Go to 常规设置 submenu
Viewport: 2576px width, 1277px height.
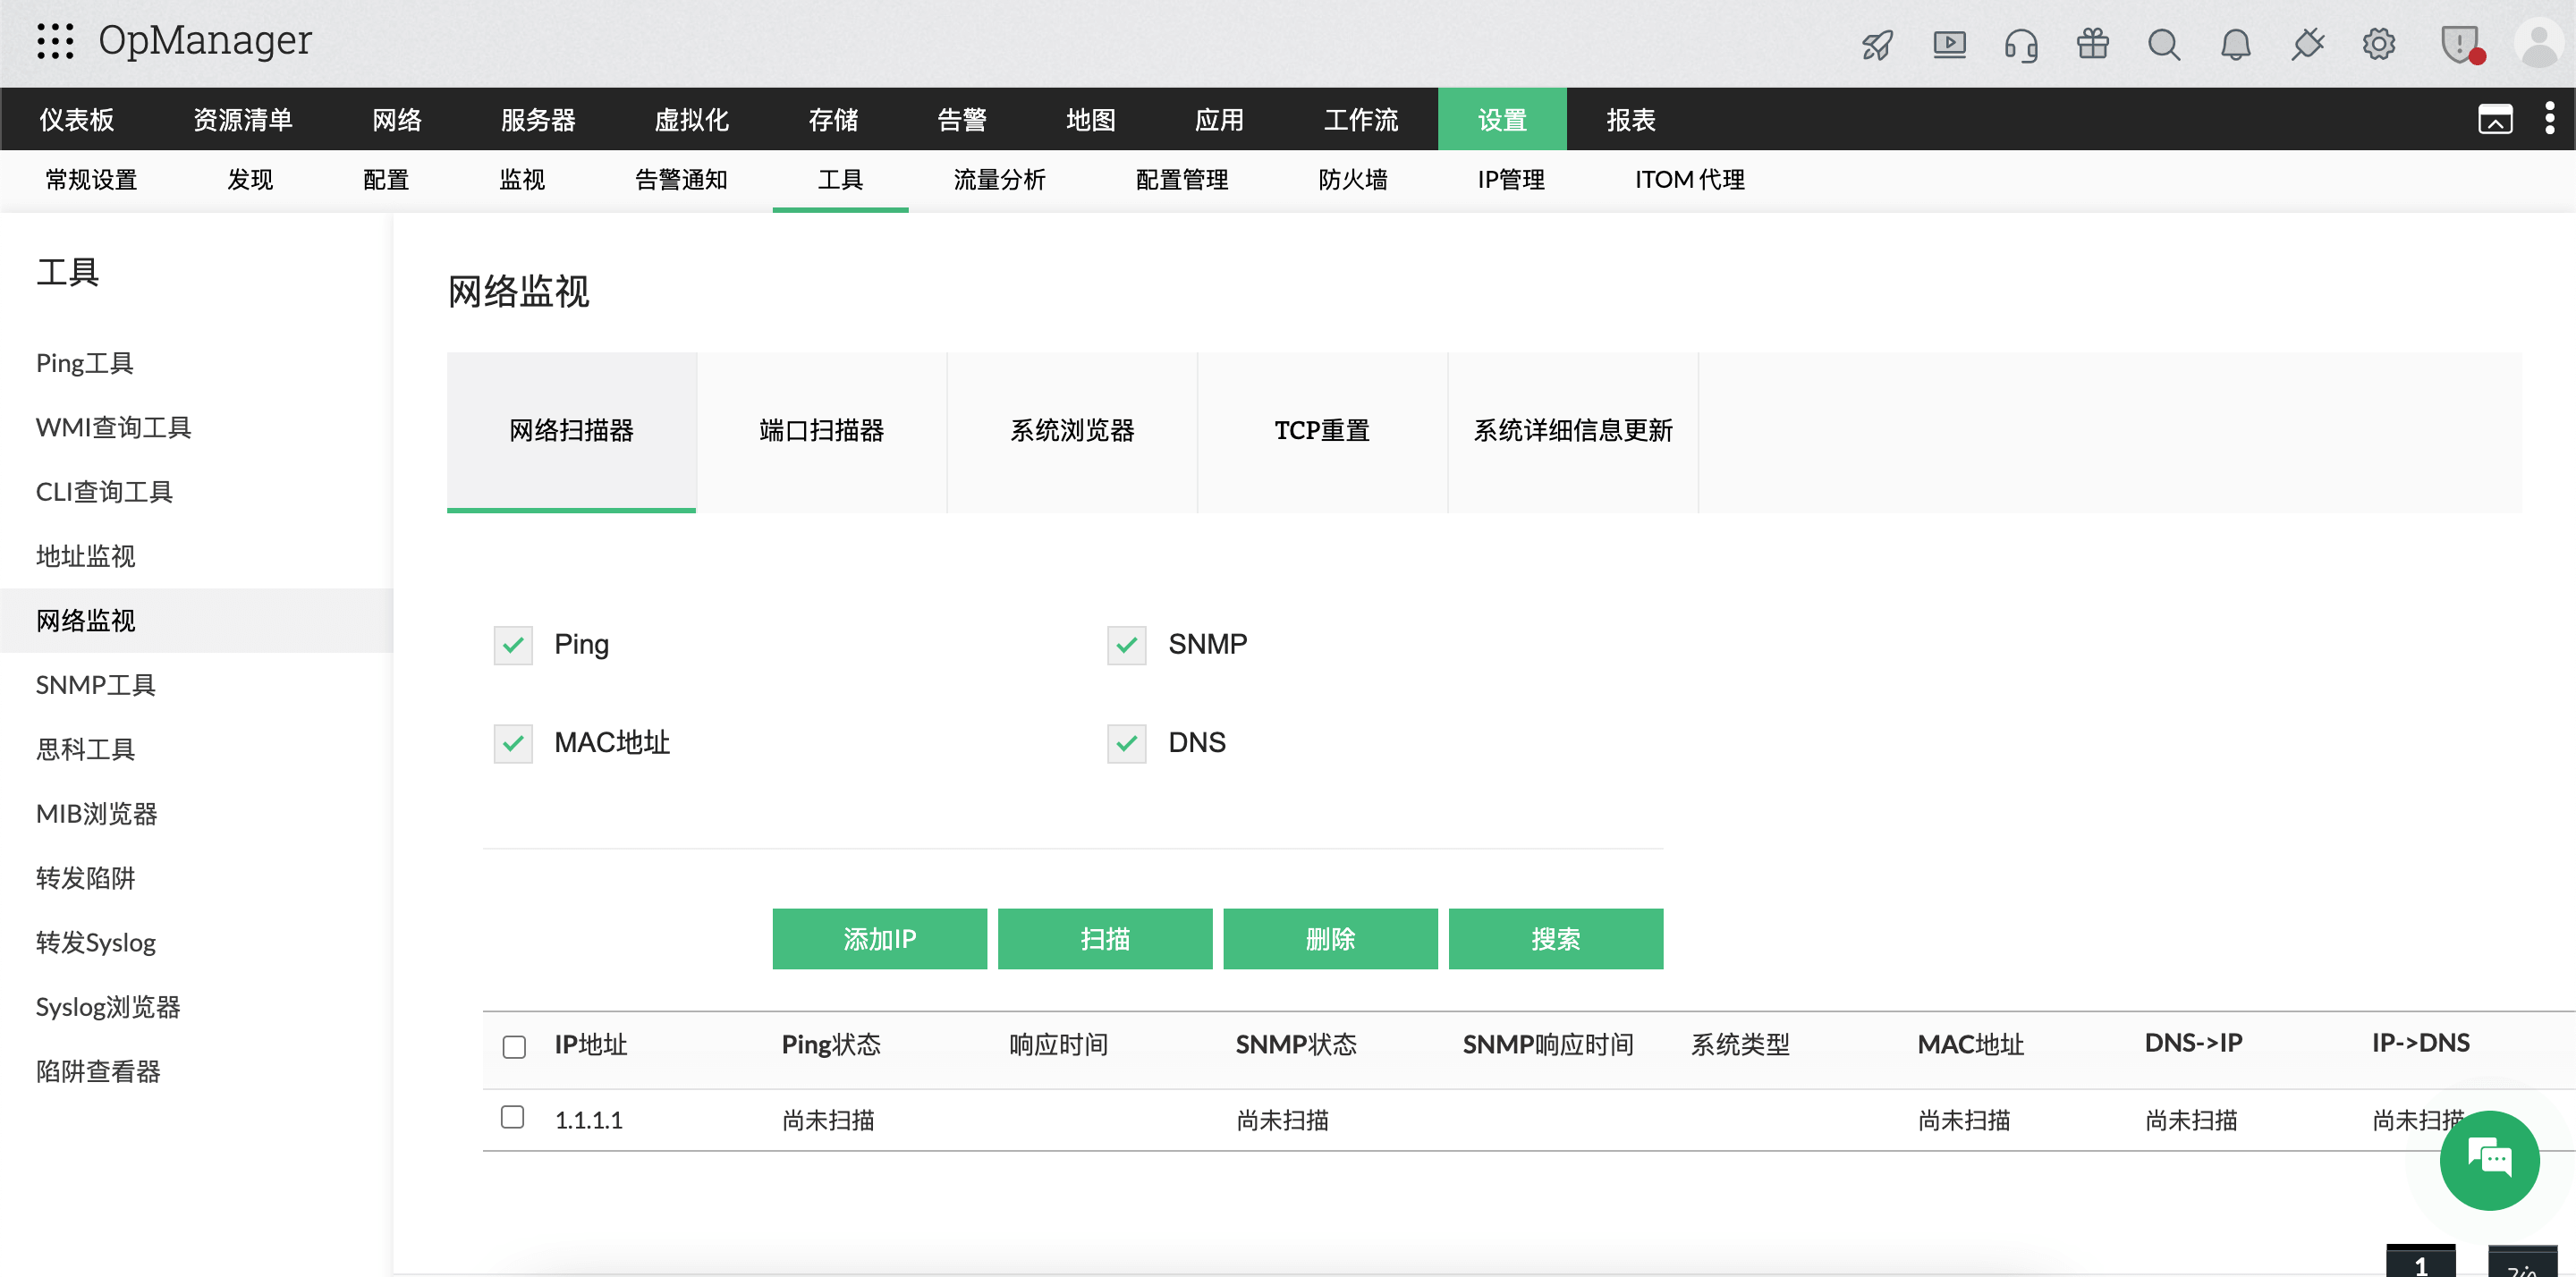click(x=91, y=180)
